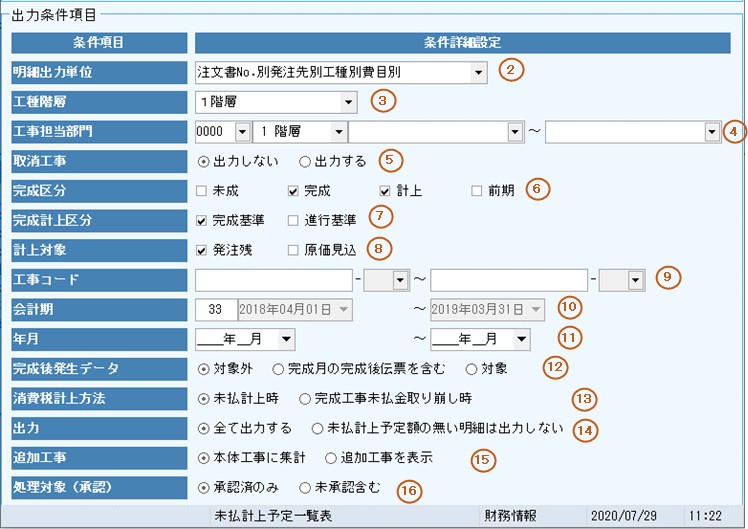Open the 年月 end date dropdown
748x529 pixels.
522,339
